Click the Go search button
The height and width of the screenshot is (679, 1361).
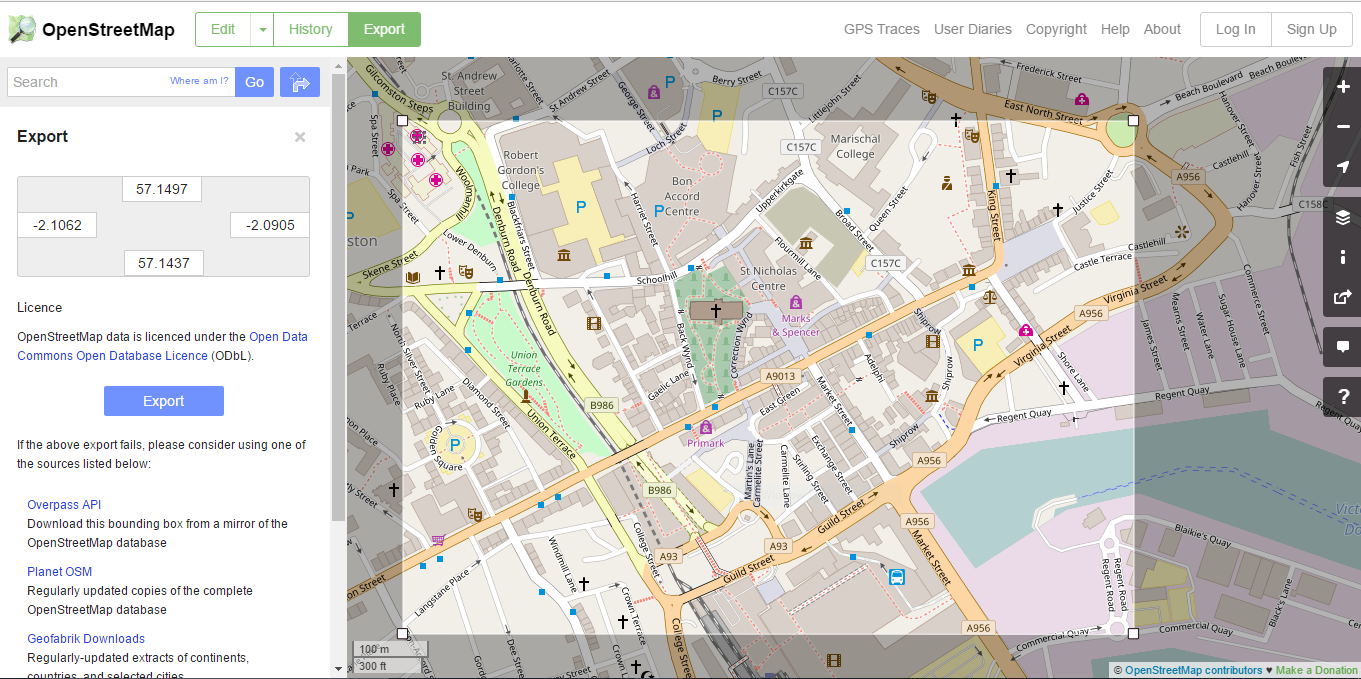coord(255,82)
